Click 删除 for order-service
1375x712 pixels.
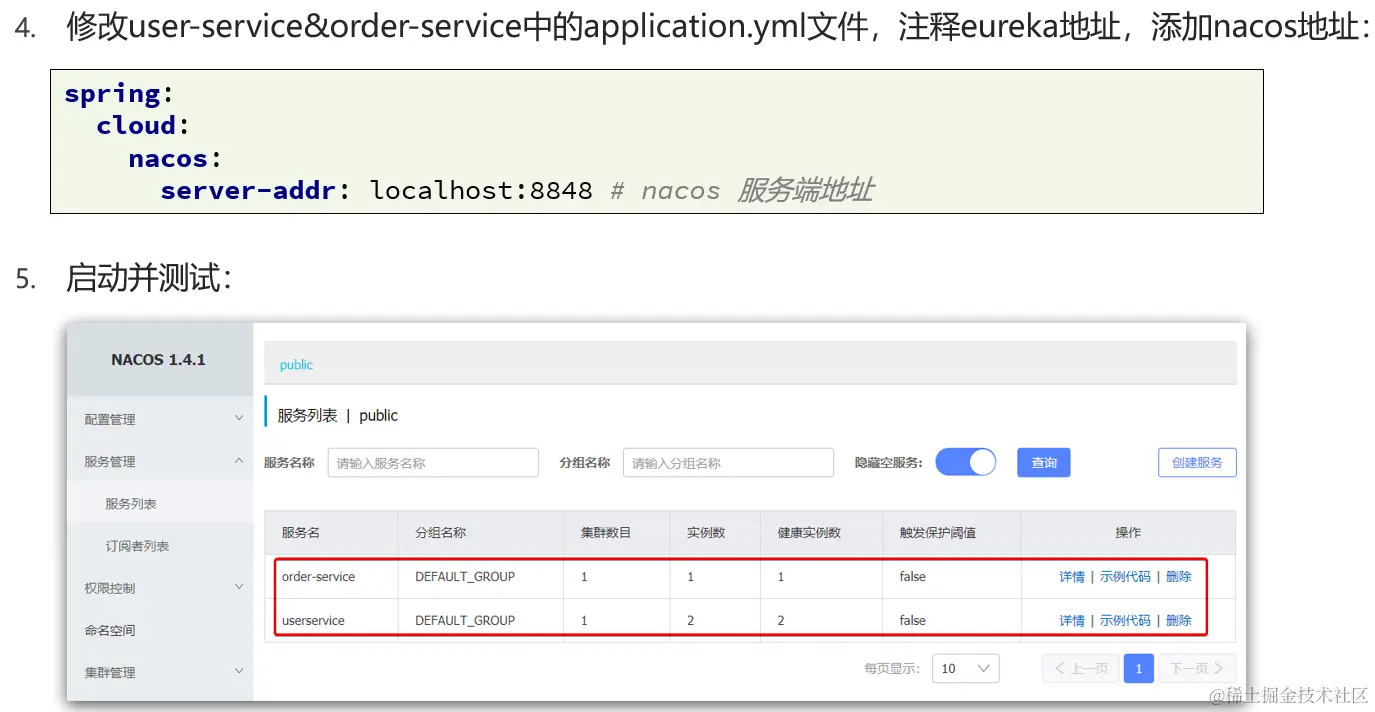pyautogui.click(x=1179, y=577)
